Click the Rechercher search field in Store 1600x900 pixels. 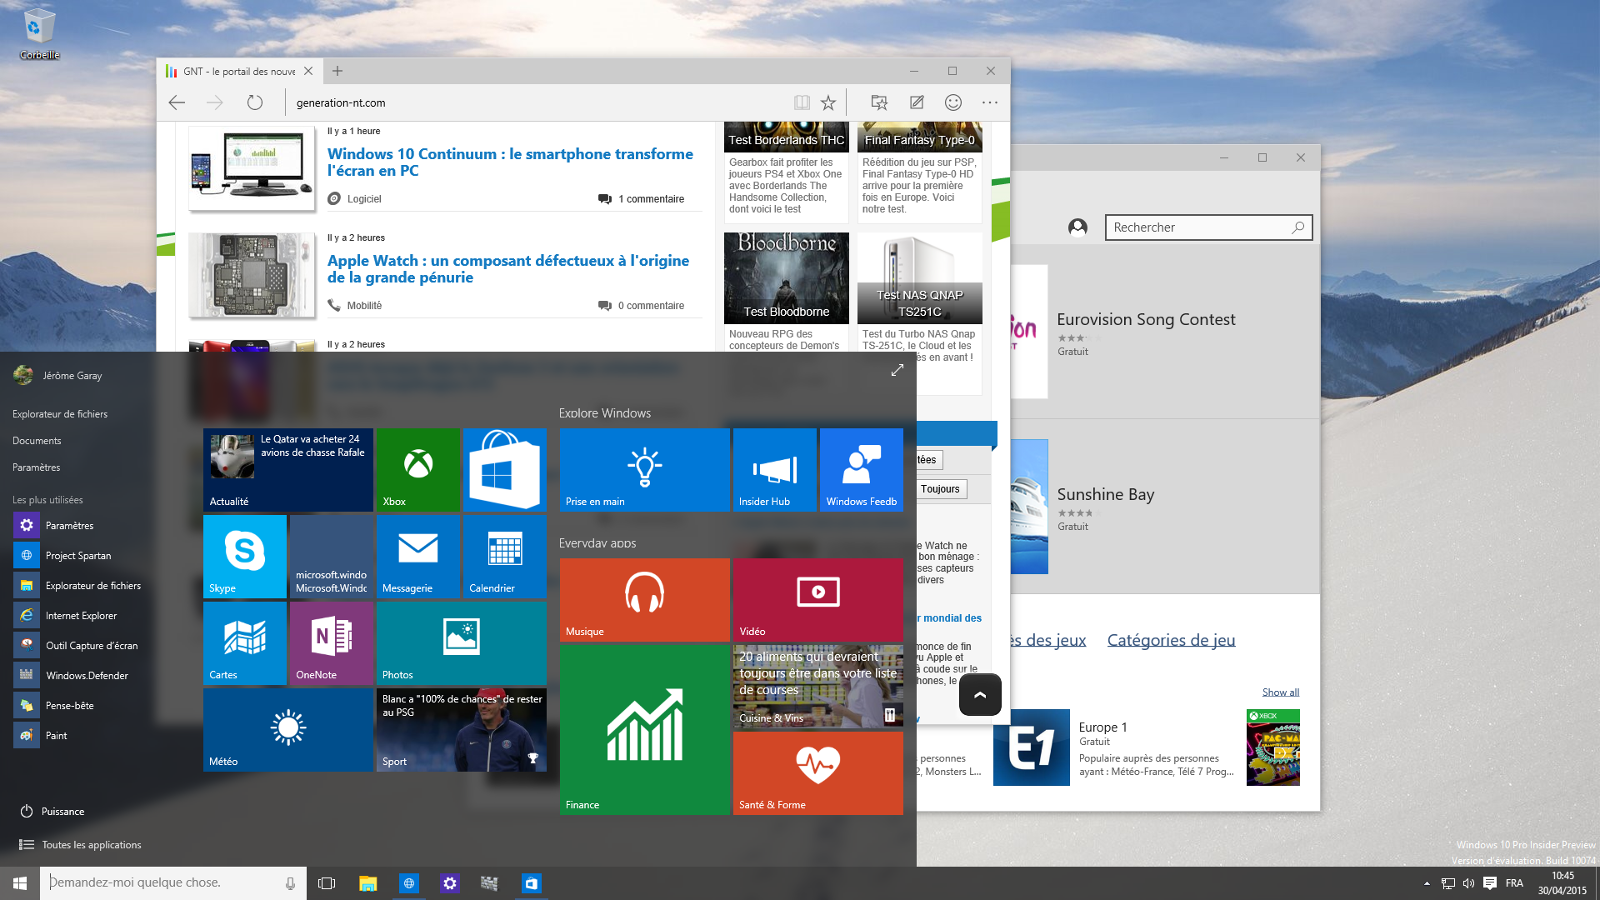1208,227
